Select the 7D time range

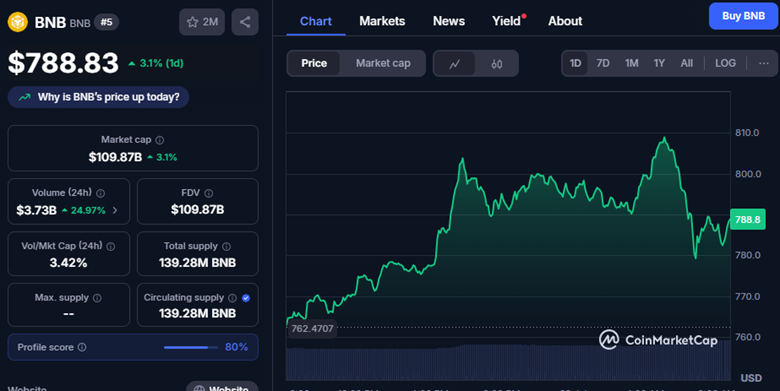point(603,63)
